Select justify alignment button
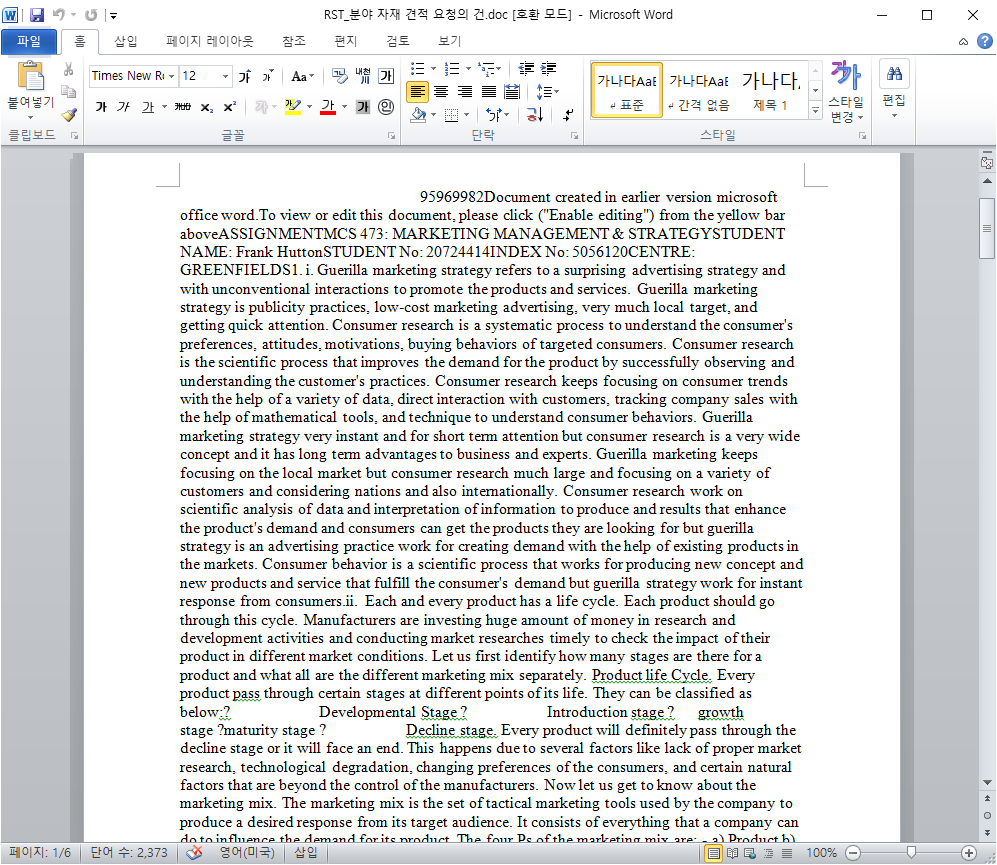Viewport: 997px width, 865px height. click(x=488, y=92)
